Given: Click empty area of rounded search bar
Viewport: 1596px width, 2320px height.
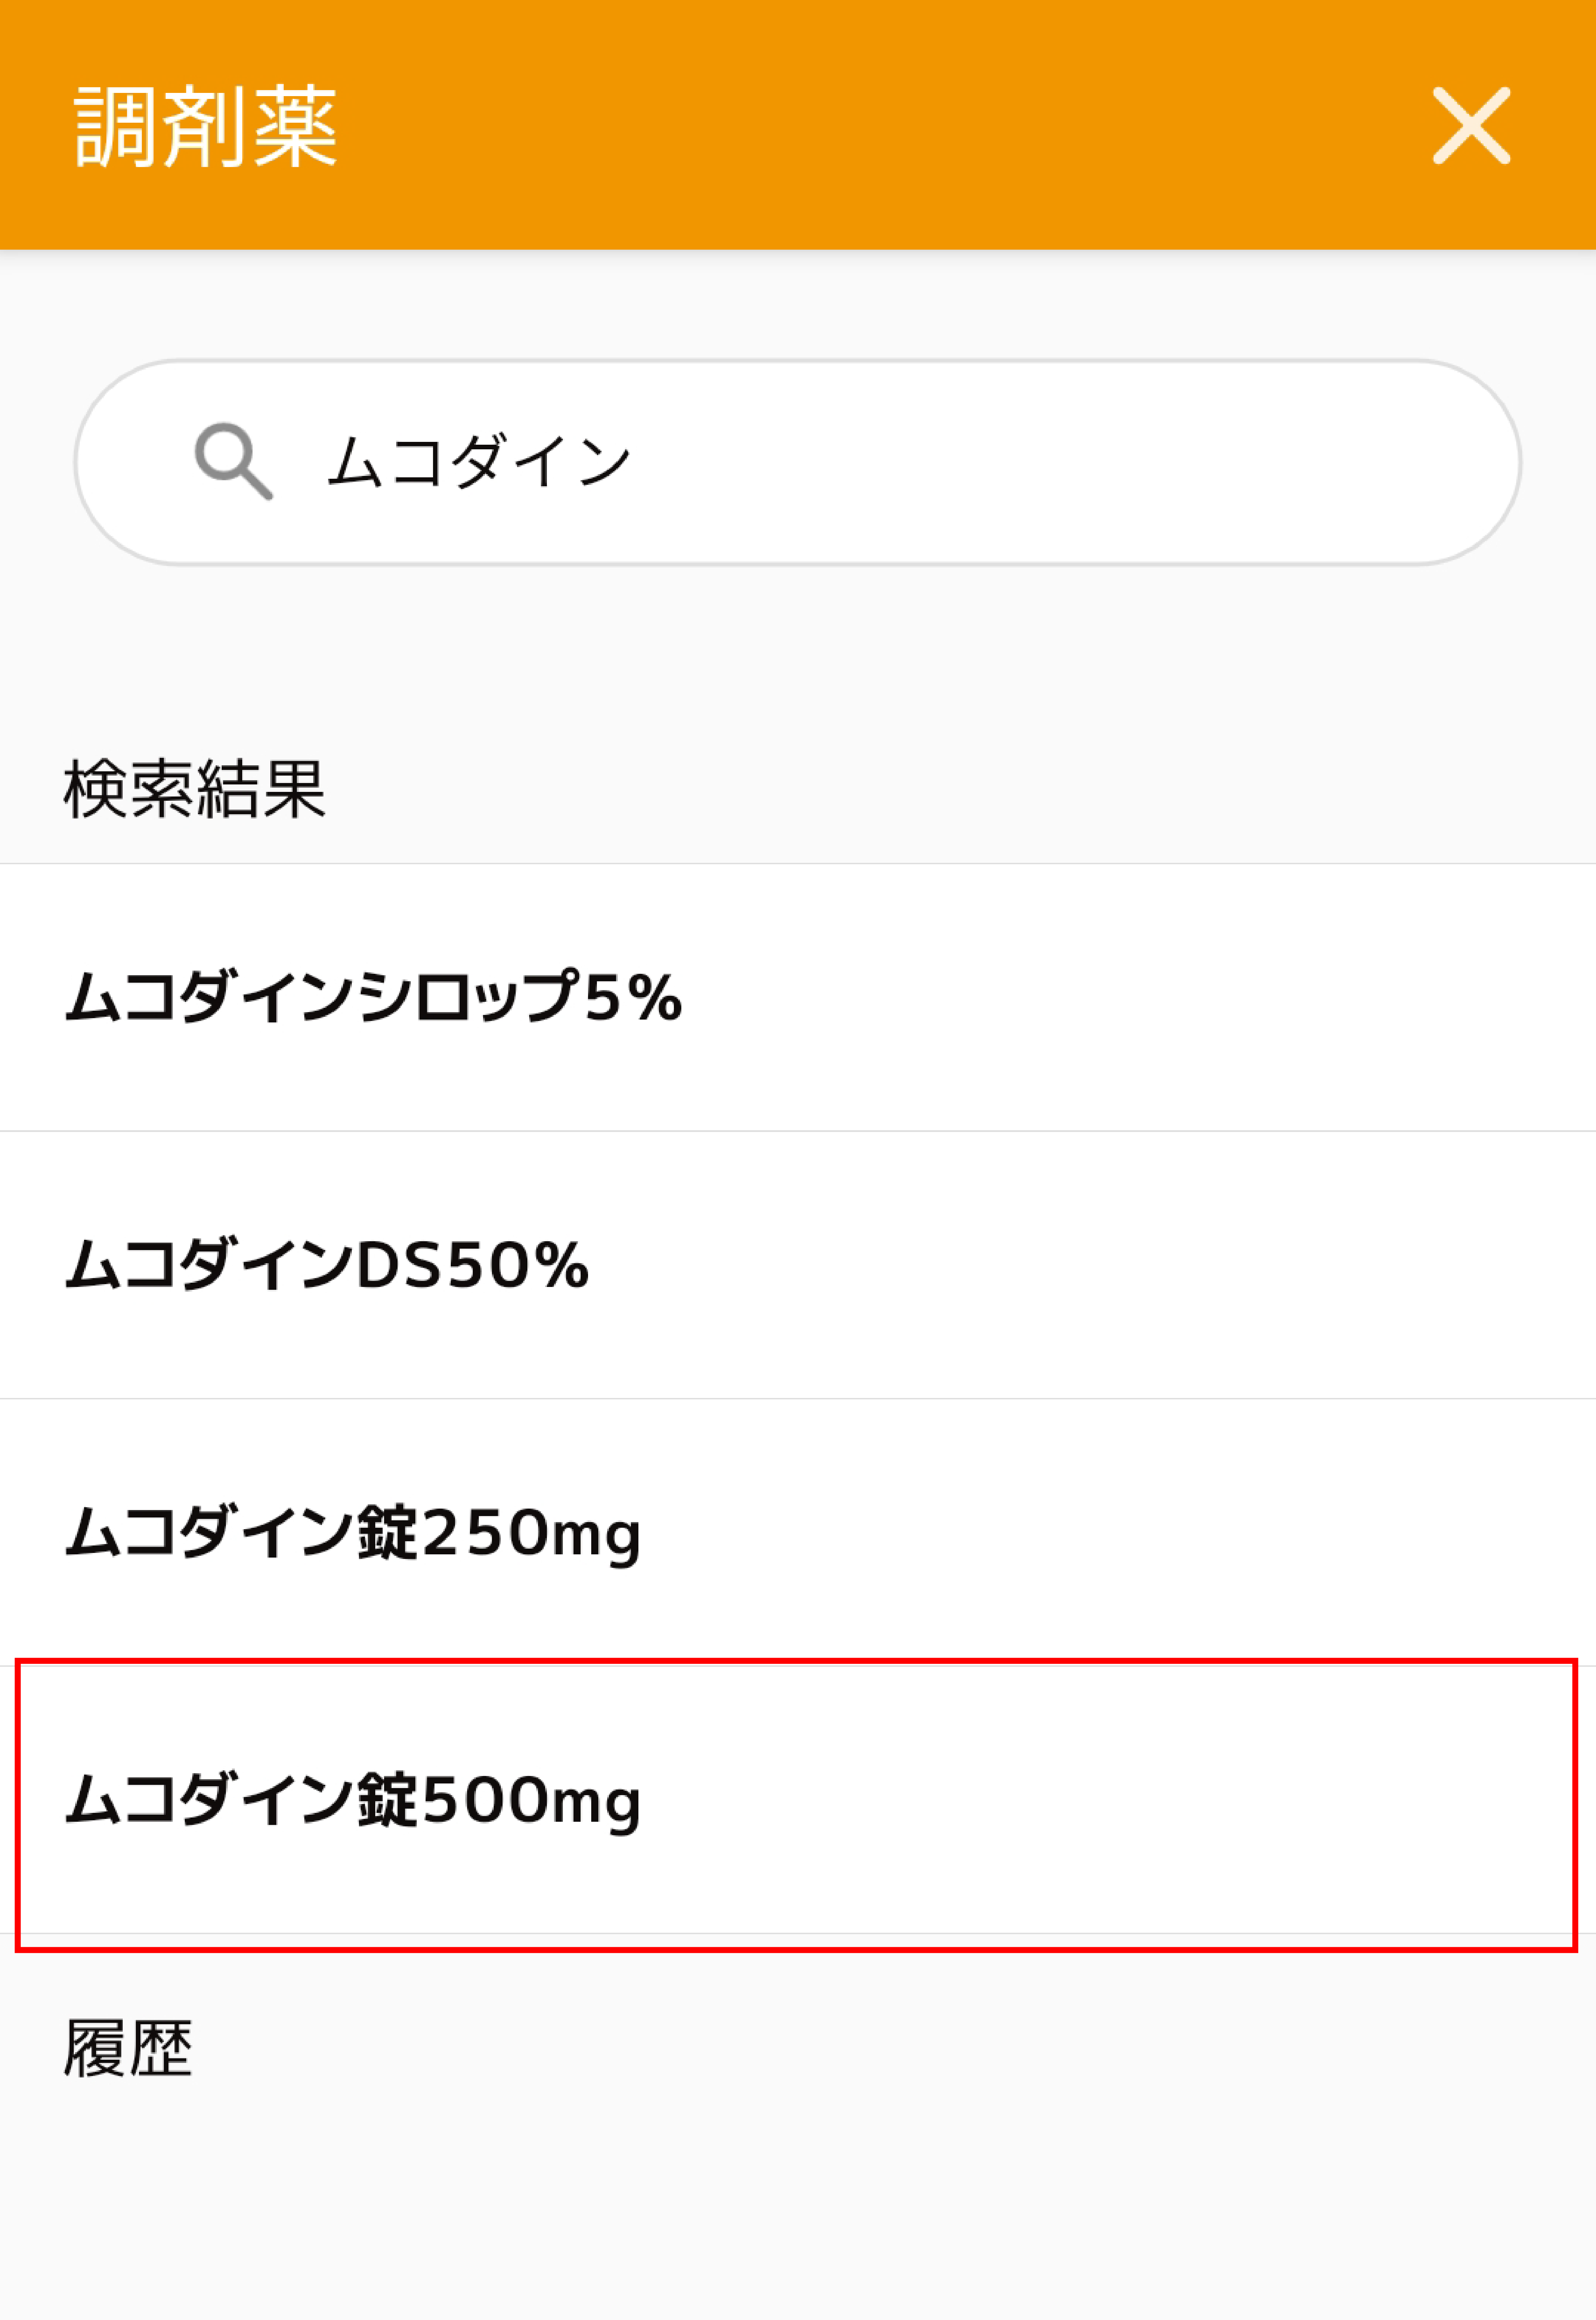Looking at the screenshot, I should 1100,462.
